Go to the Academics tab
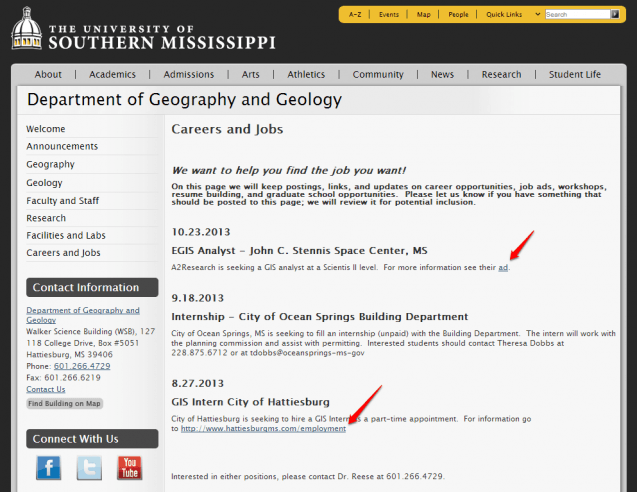 (112, 74)
